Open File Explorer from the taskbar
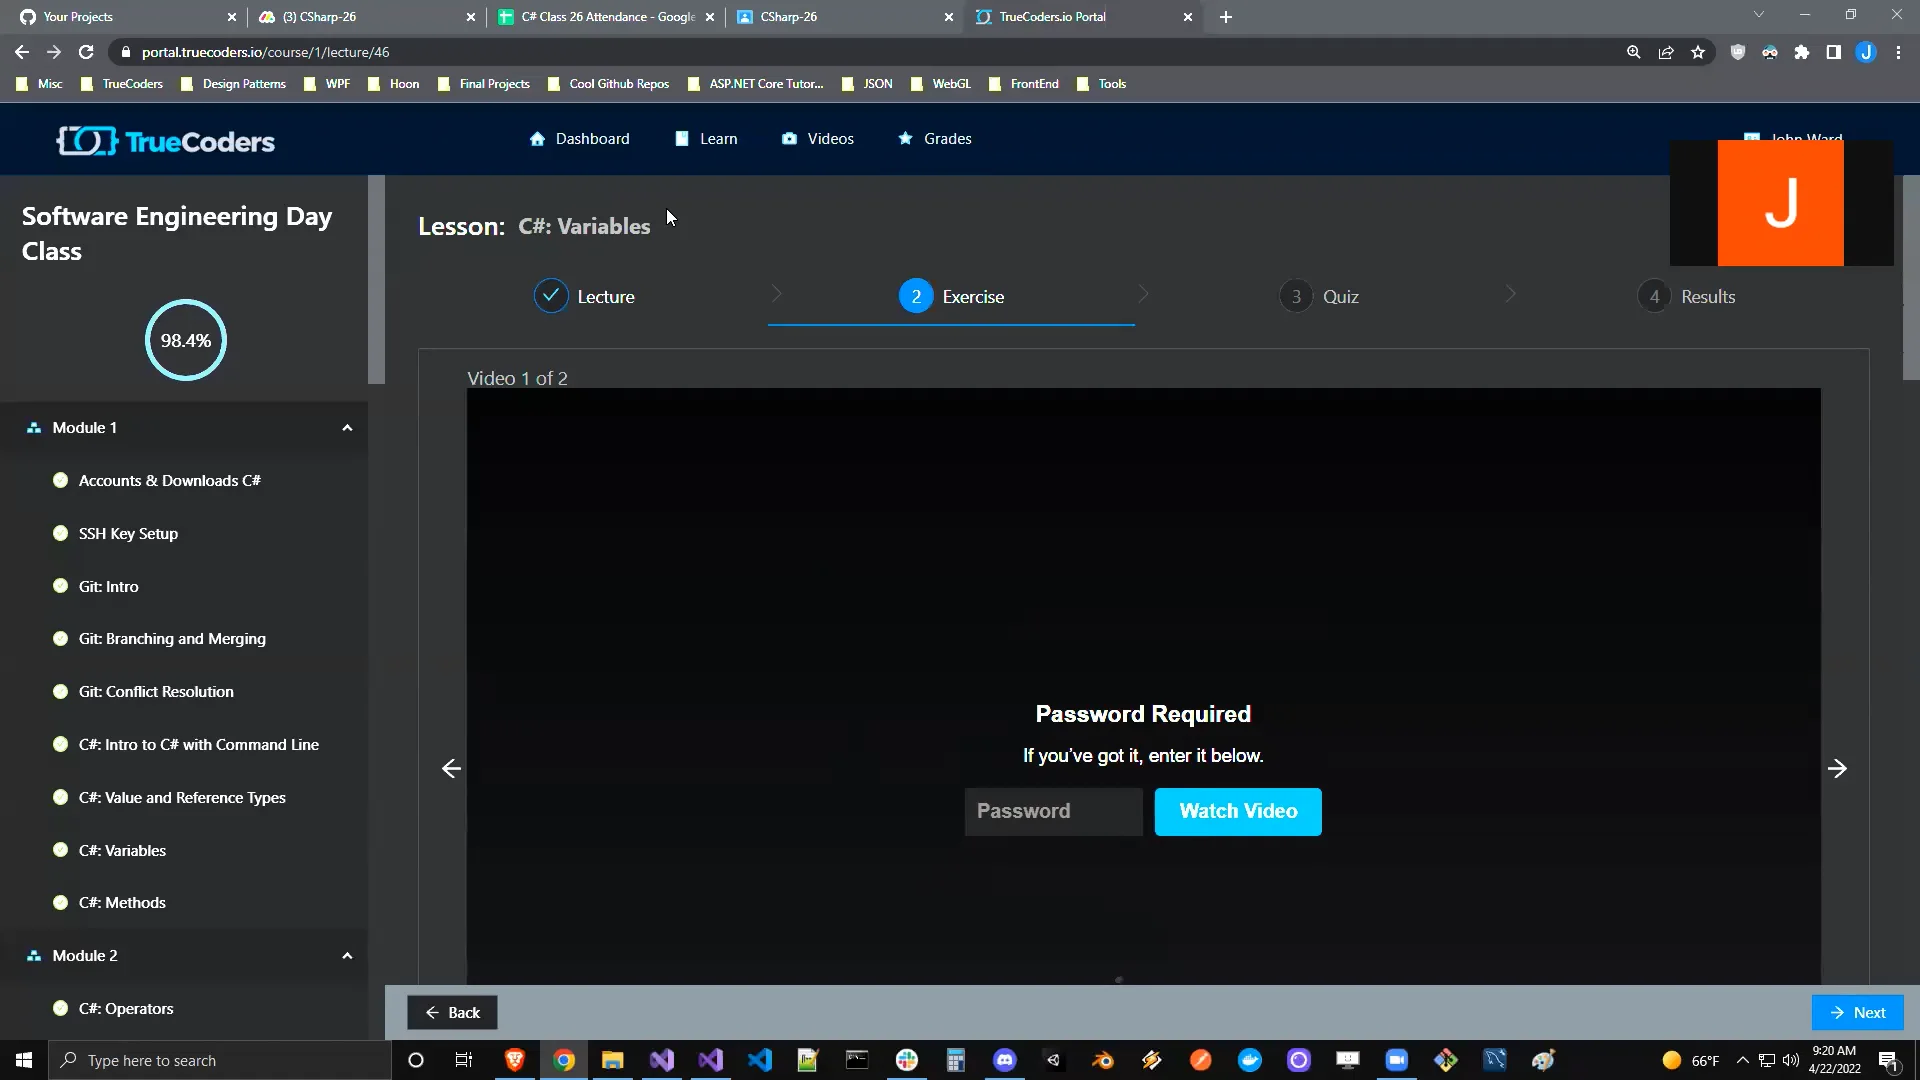Viewport: 1920px width, 1080px height. point(613,1060)
